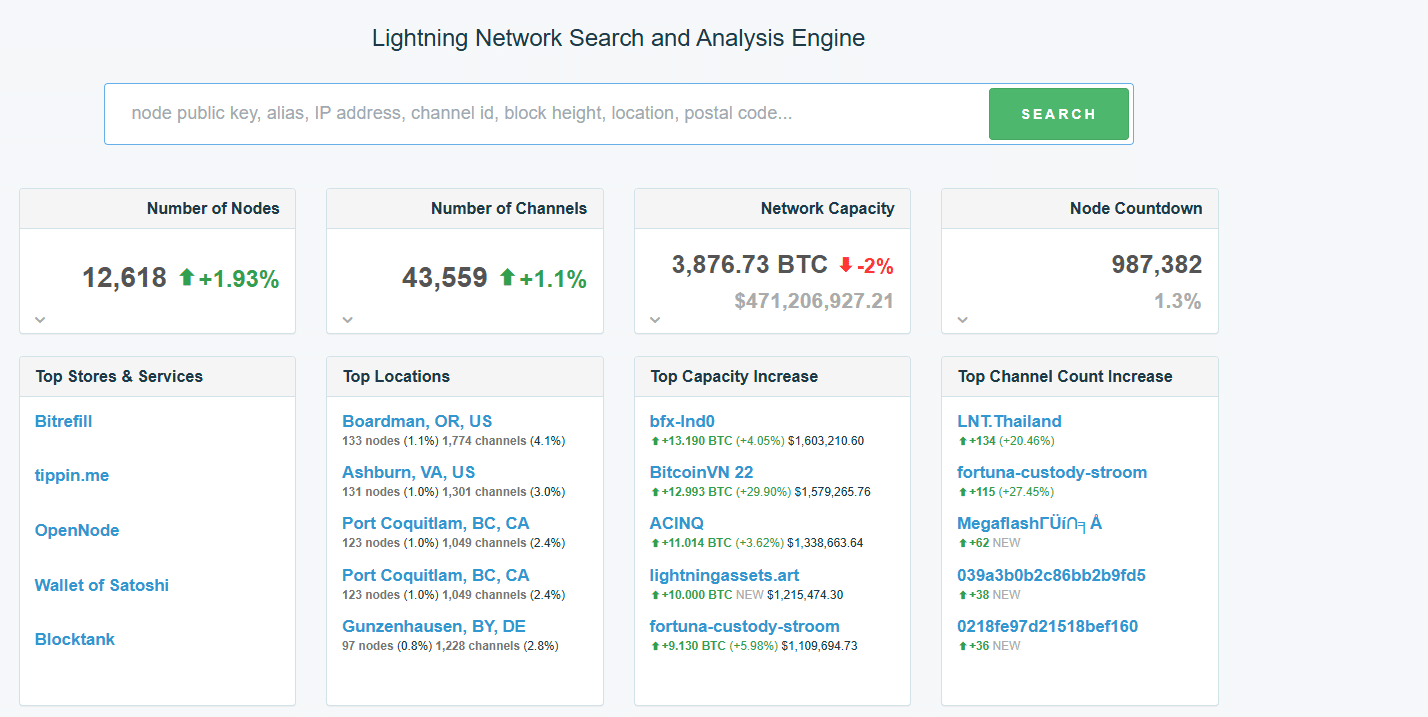Screen dimensions: 1428x717
Task: Click the red down arrow in Network Capacity
Action: click(x=845, y=265)
